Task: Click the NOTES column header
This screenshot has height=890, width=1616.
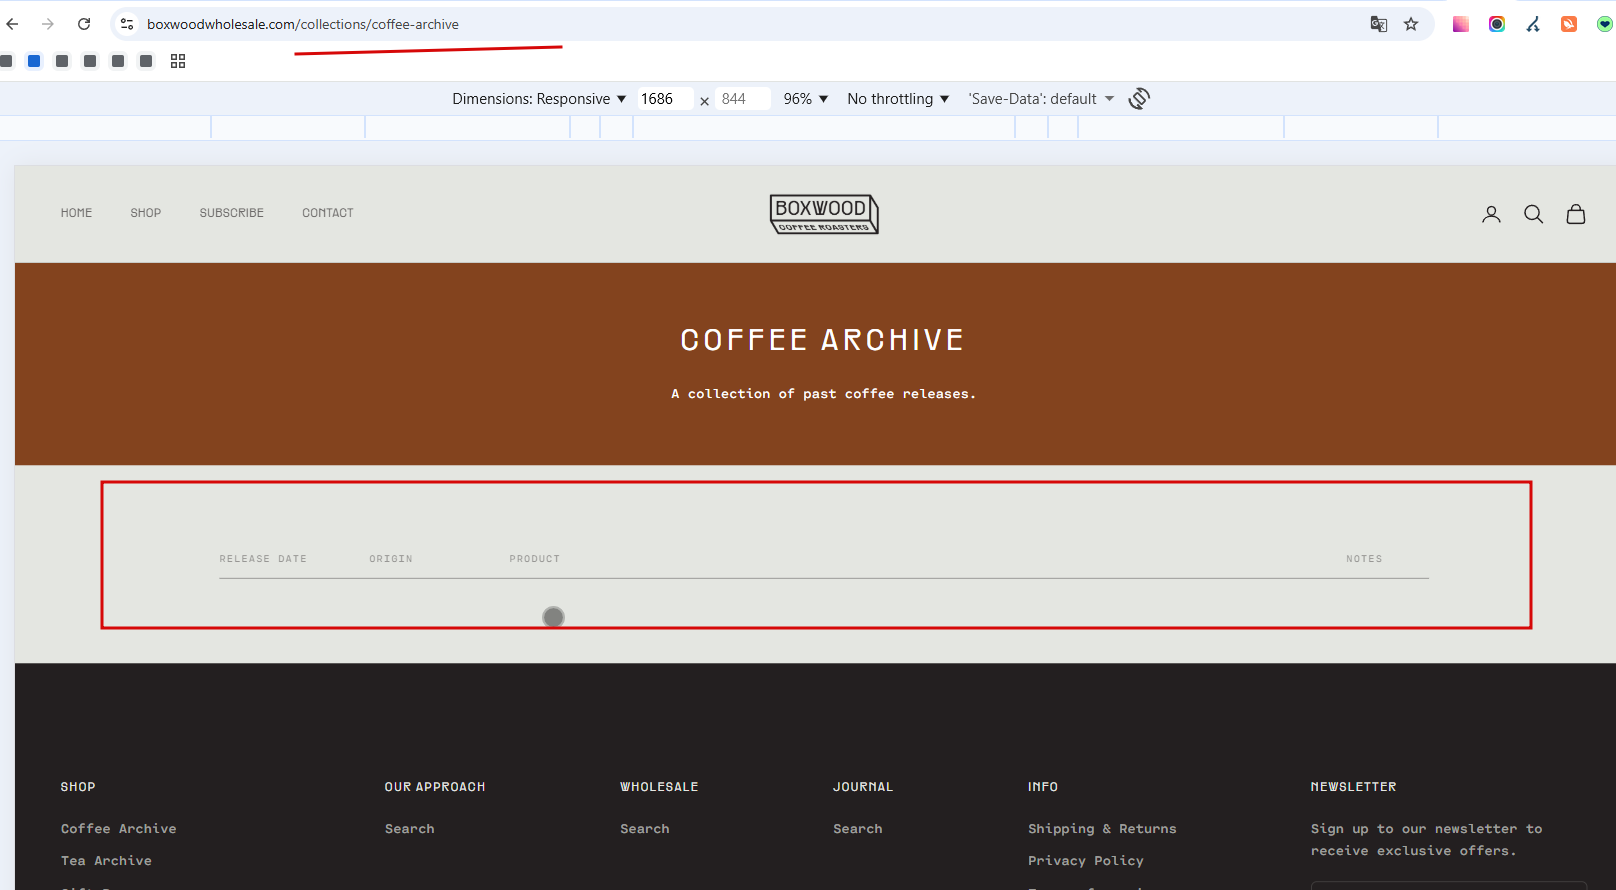Action: click(x=1364, y=559)
